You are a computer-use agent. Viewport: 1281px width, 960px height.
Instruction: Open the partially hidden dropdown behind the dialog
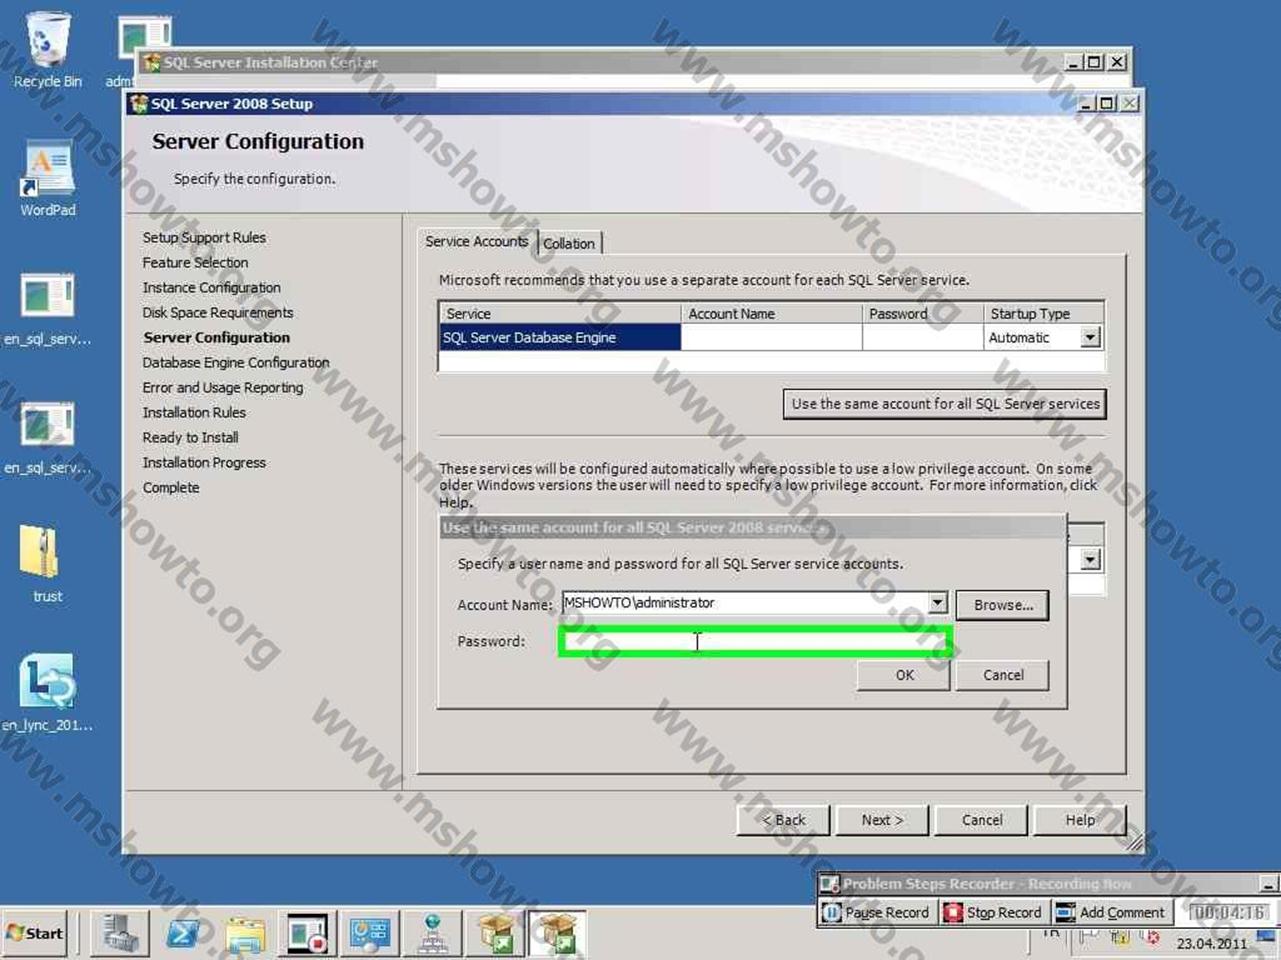1090,560
